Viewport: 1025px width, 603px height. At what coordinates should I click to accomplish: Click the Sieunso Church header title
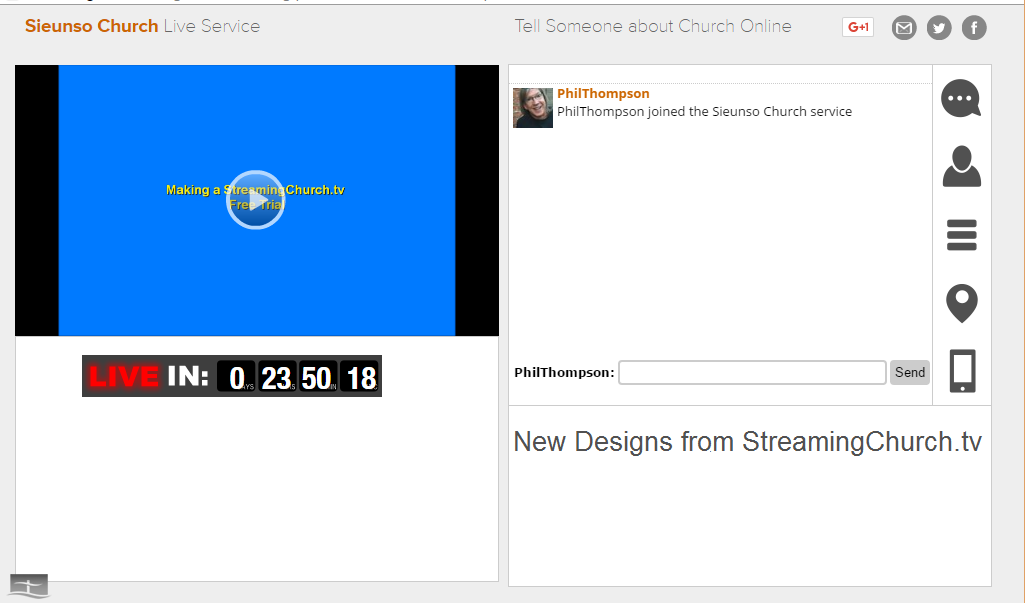[x=91, y=26]
